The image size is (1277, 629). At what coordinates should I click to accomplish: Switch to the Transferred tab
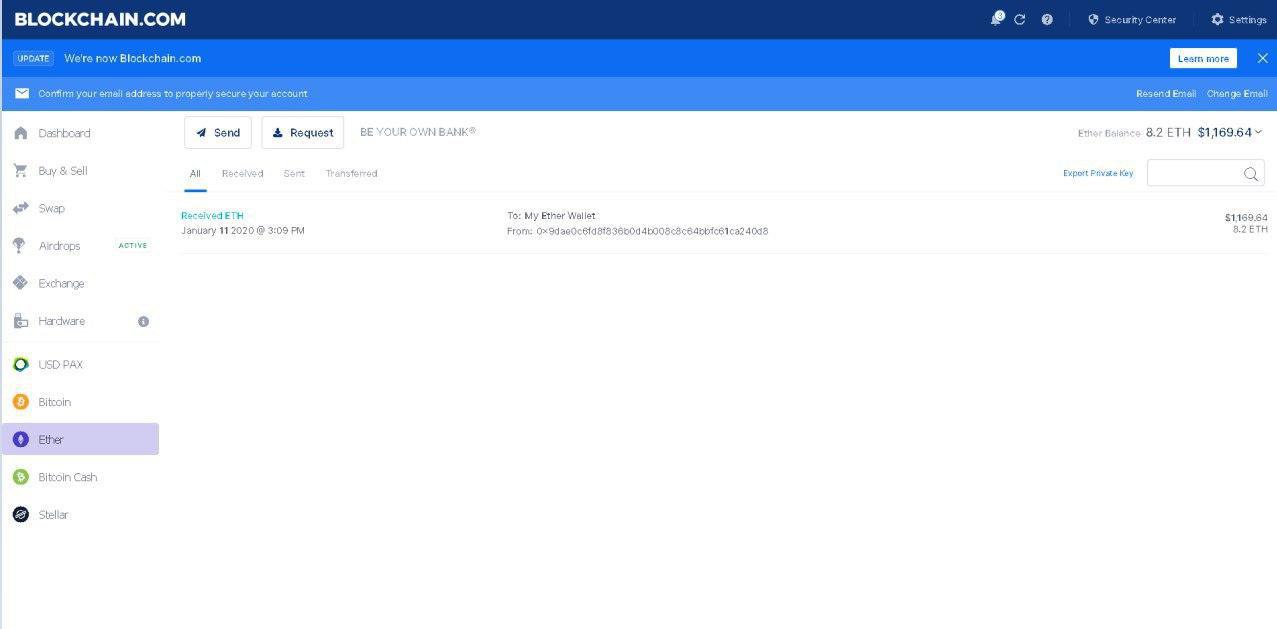coord(351,174)
